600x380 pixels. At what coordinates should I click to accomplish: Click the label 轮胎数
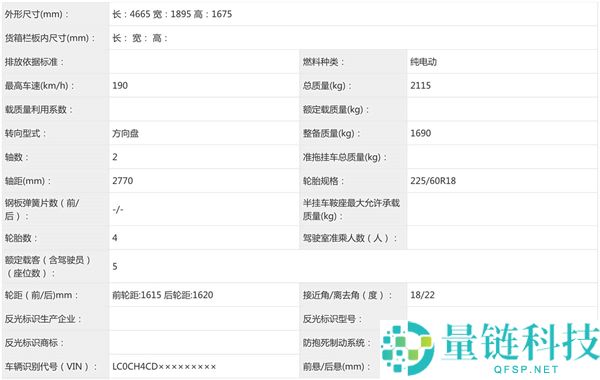(21, 238)
